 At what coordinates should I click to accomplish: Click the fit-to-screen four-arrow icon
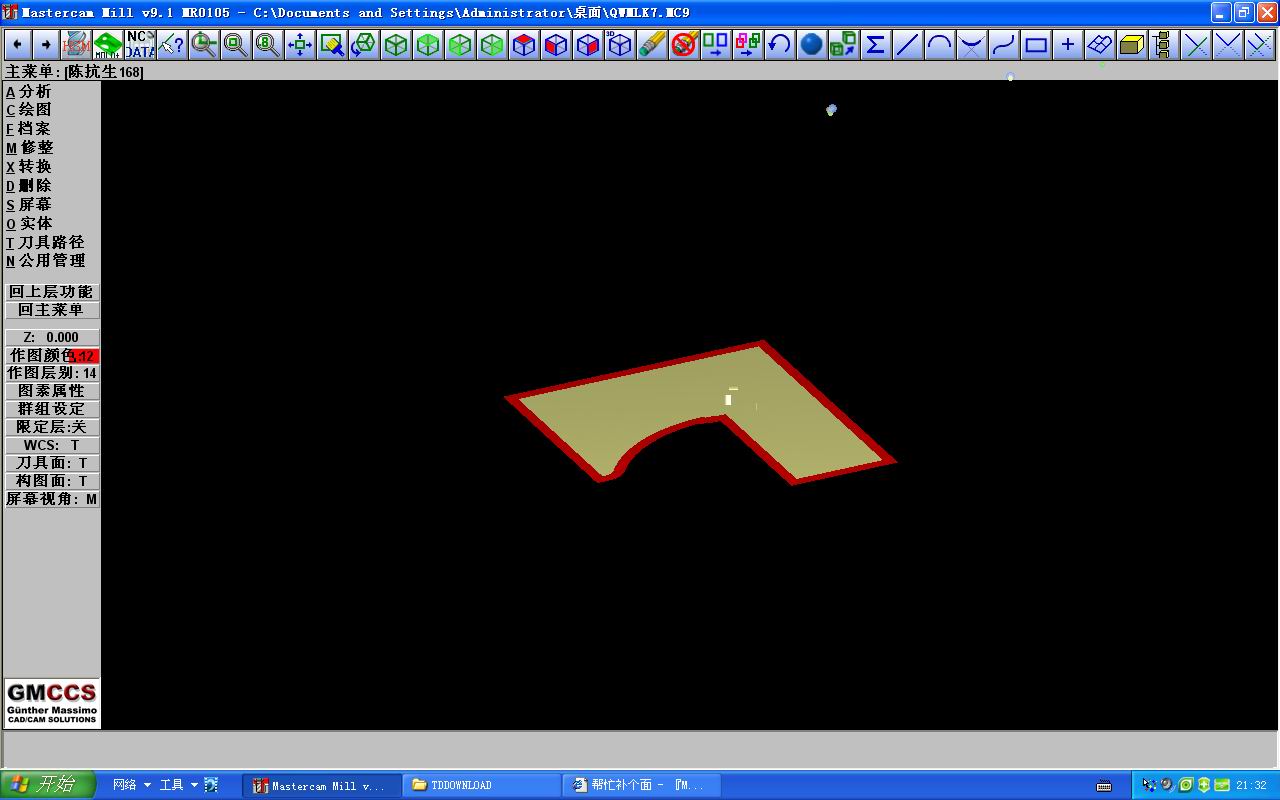(300, 45)
